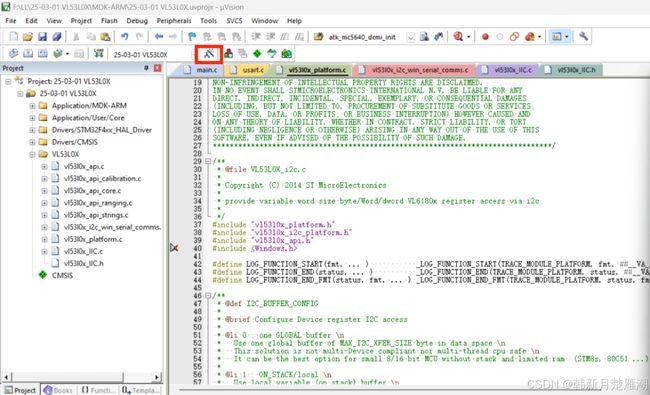Select vl53l0x_platform.c in project tree
This screenshot has width=650, height=395.
click(x=93, y=239)
